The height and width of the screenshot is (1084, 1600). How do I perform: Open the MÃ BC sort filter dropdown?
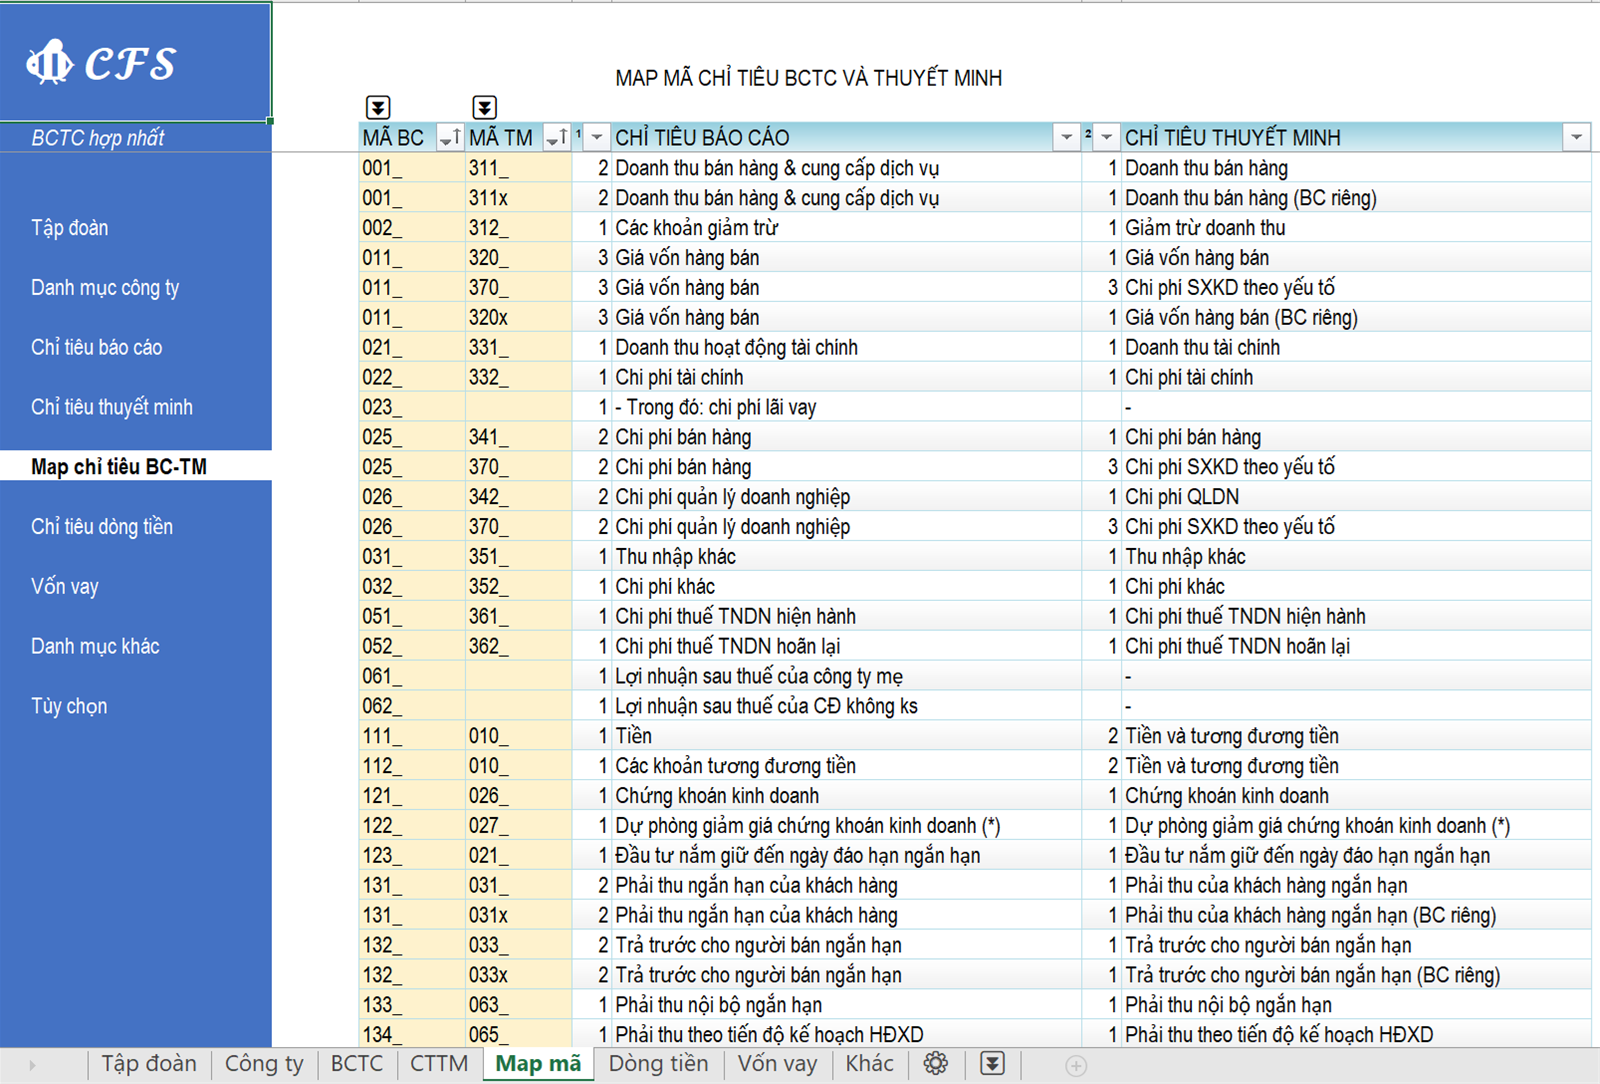click(450, 138)
